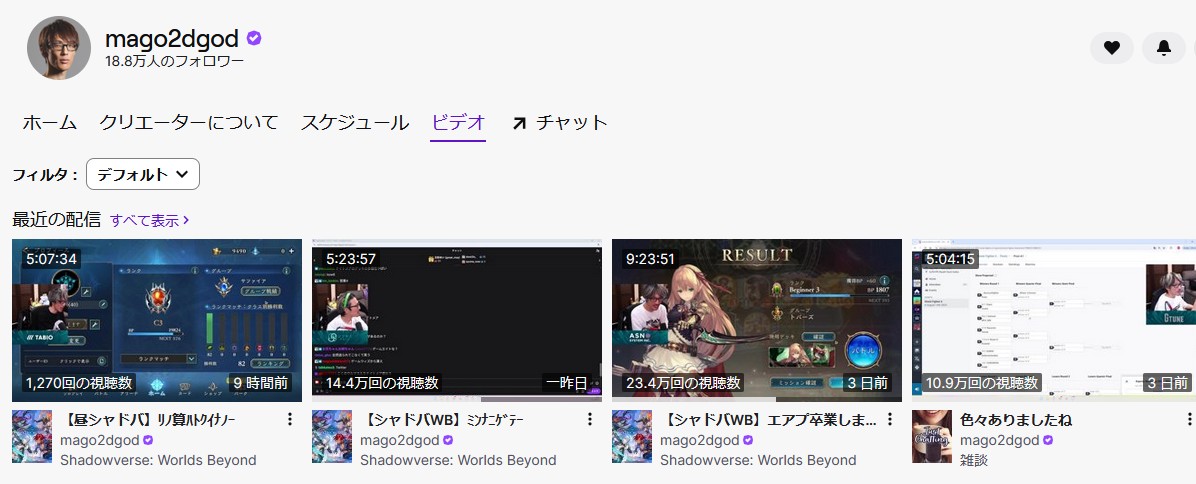Open the デフォルト filter dropdown
The image size is (1196, 484).
143,174
